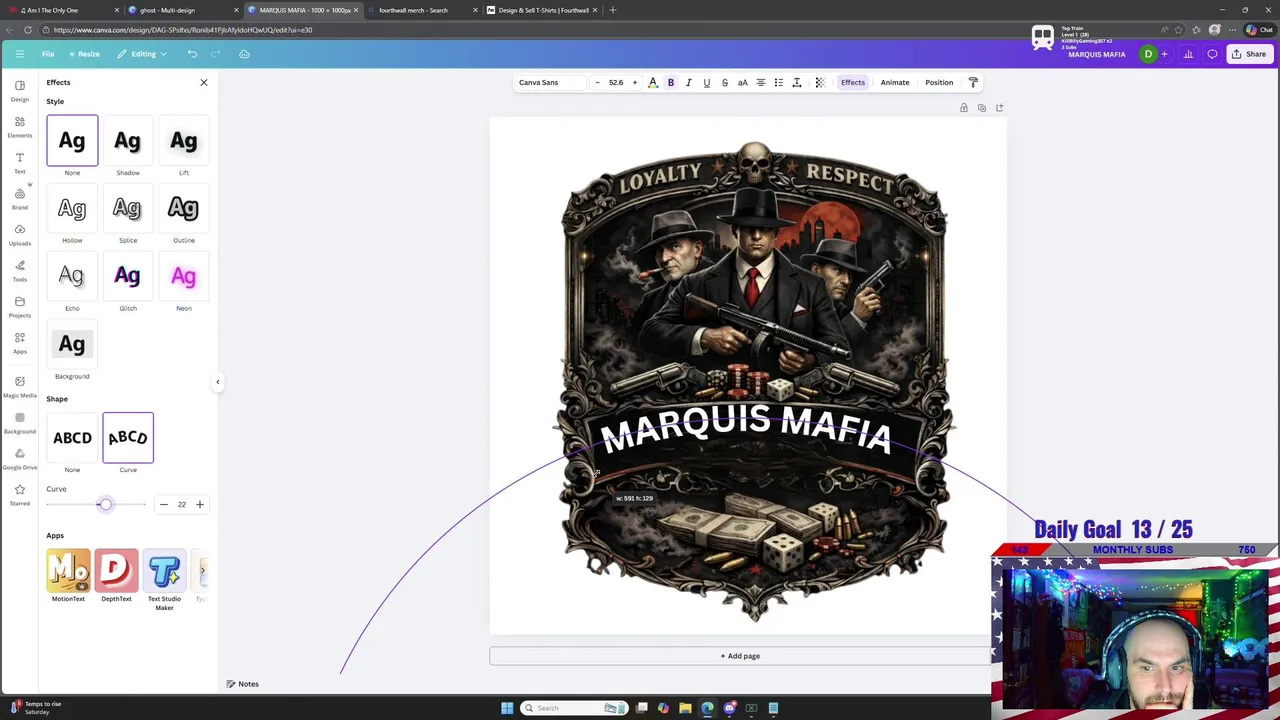Increase curve value with plus

[200, 504]
